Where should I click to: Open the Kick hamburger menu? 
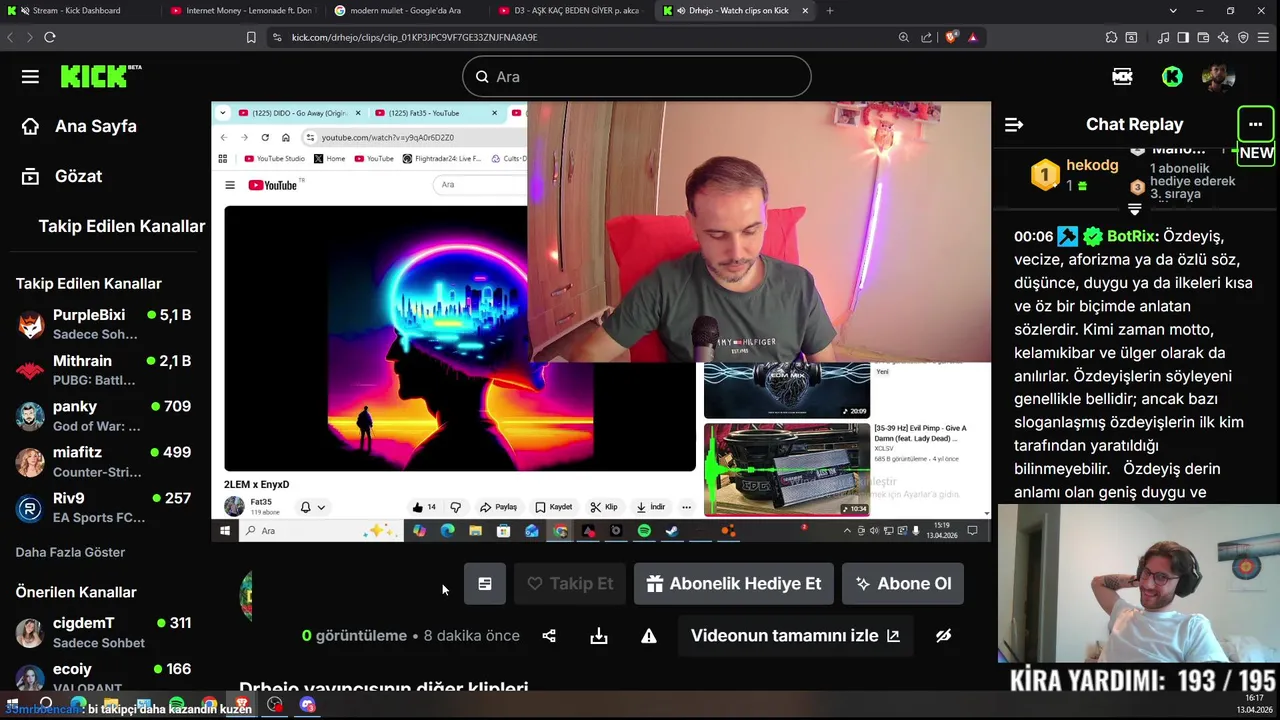click(x=30, y=77)
